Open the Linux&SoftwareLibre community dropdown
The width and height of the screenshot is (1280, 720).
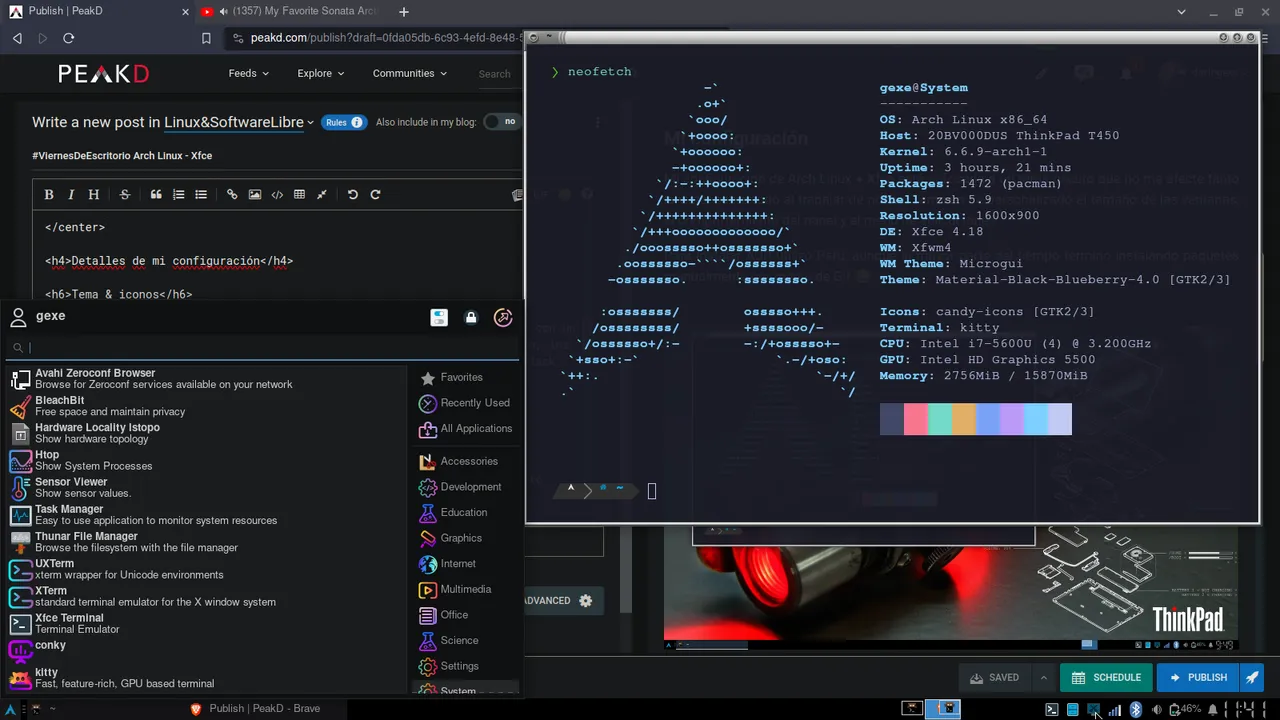coord(239,122)
